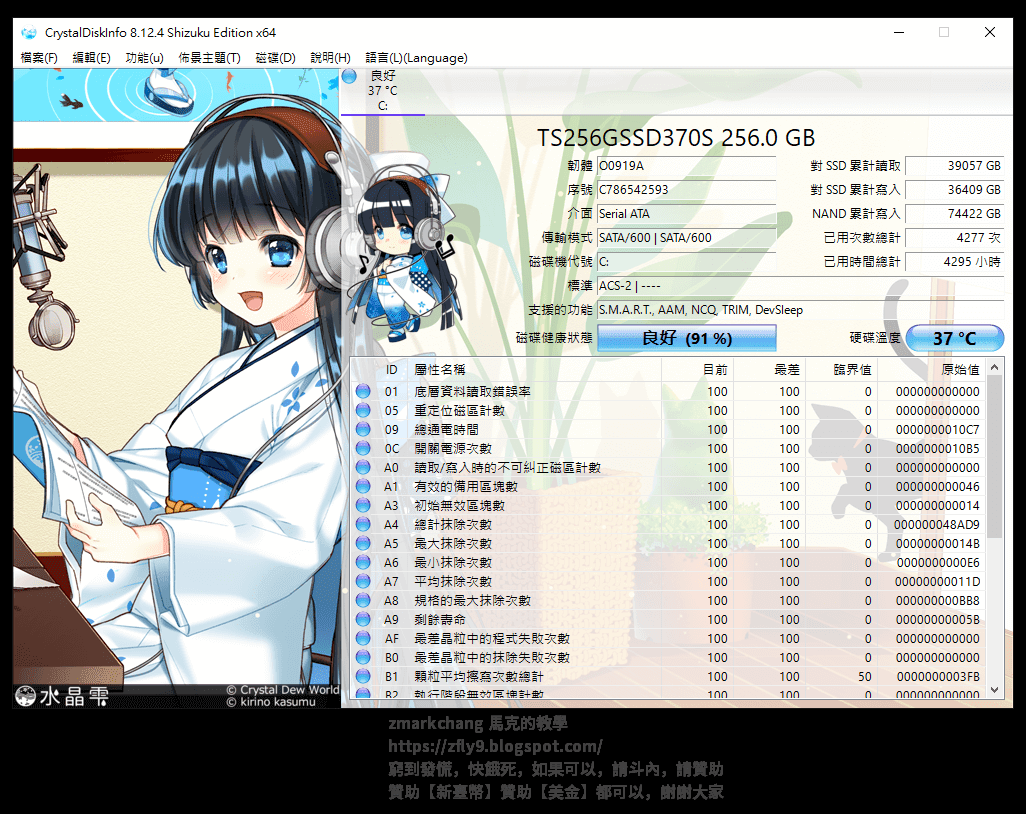Click the standard field ACS-2 | ----
The width and height of the screenshot is (1026, 814).
coord(800,286)
